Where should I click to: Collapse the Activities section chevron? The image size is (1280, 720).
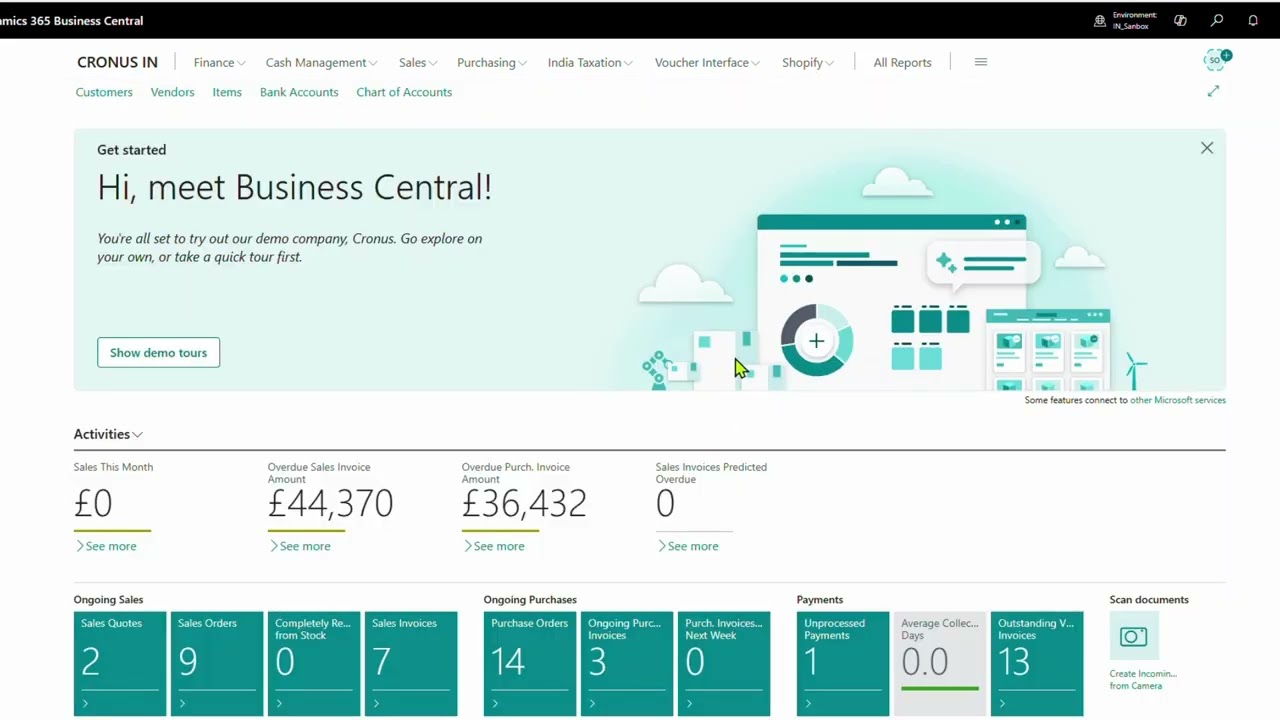pyautogui.click(x=138, y=434)
